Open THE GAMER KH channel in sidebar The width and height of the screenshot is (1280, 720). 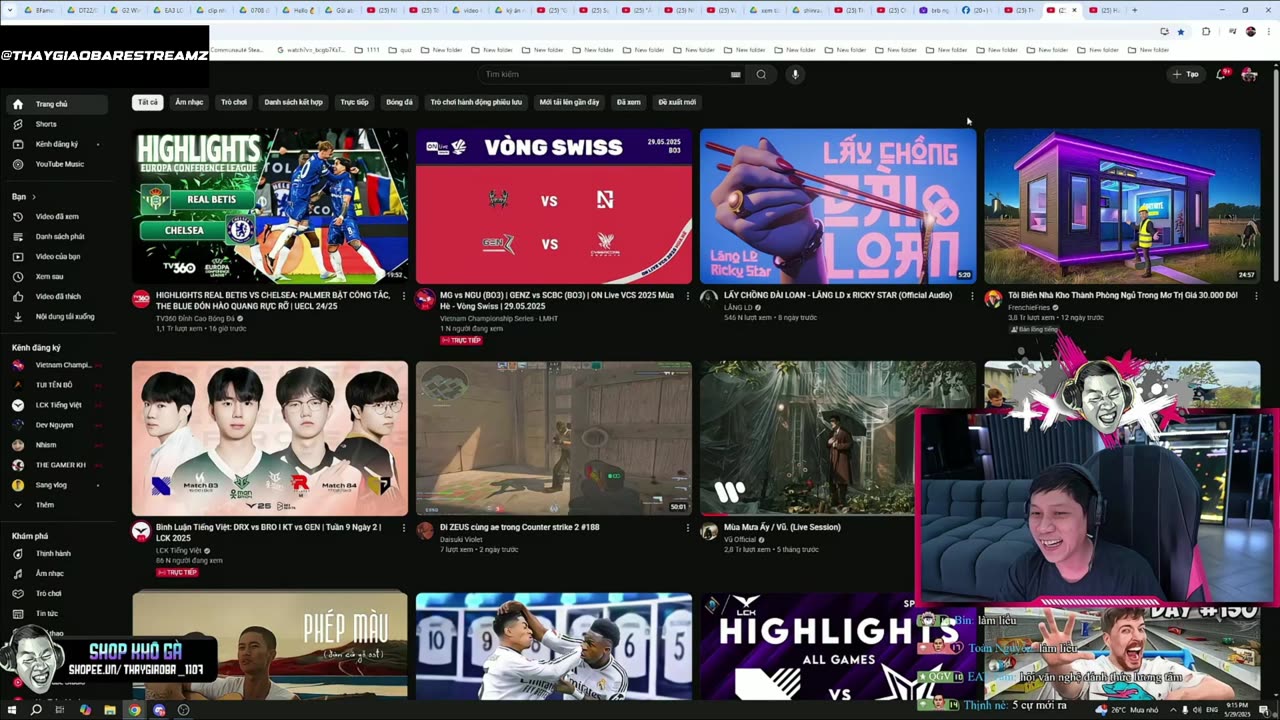57,465
